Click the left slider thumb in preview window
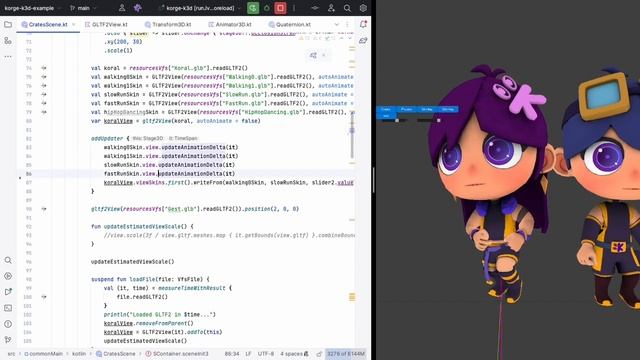The width and height of the screenshot is (640, 360). (x=397, y=120)
